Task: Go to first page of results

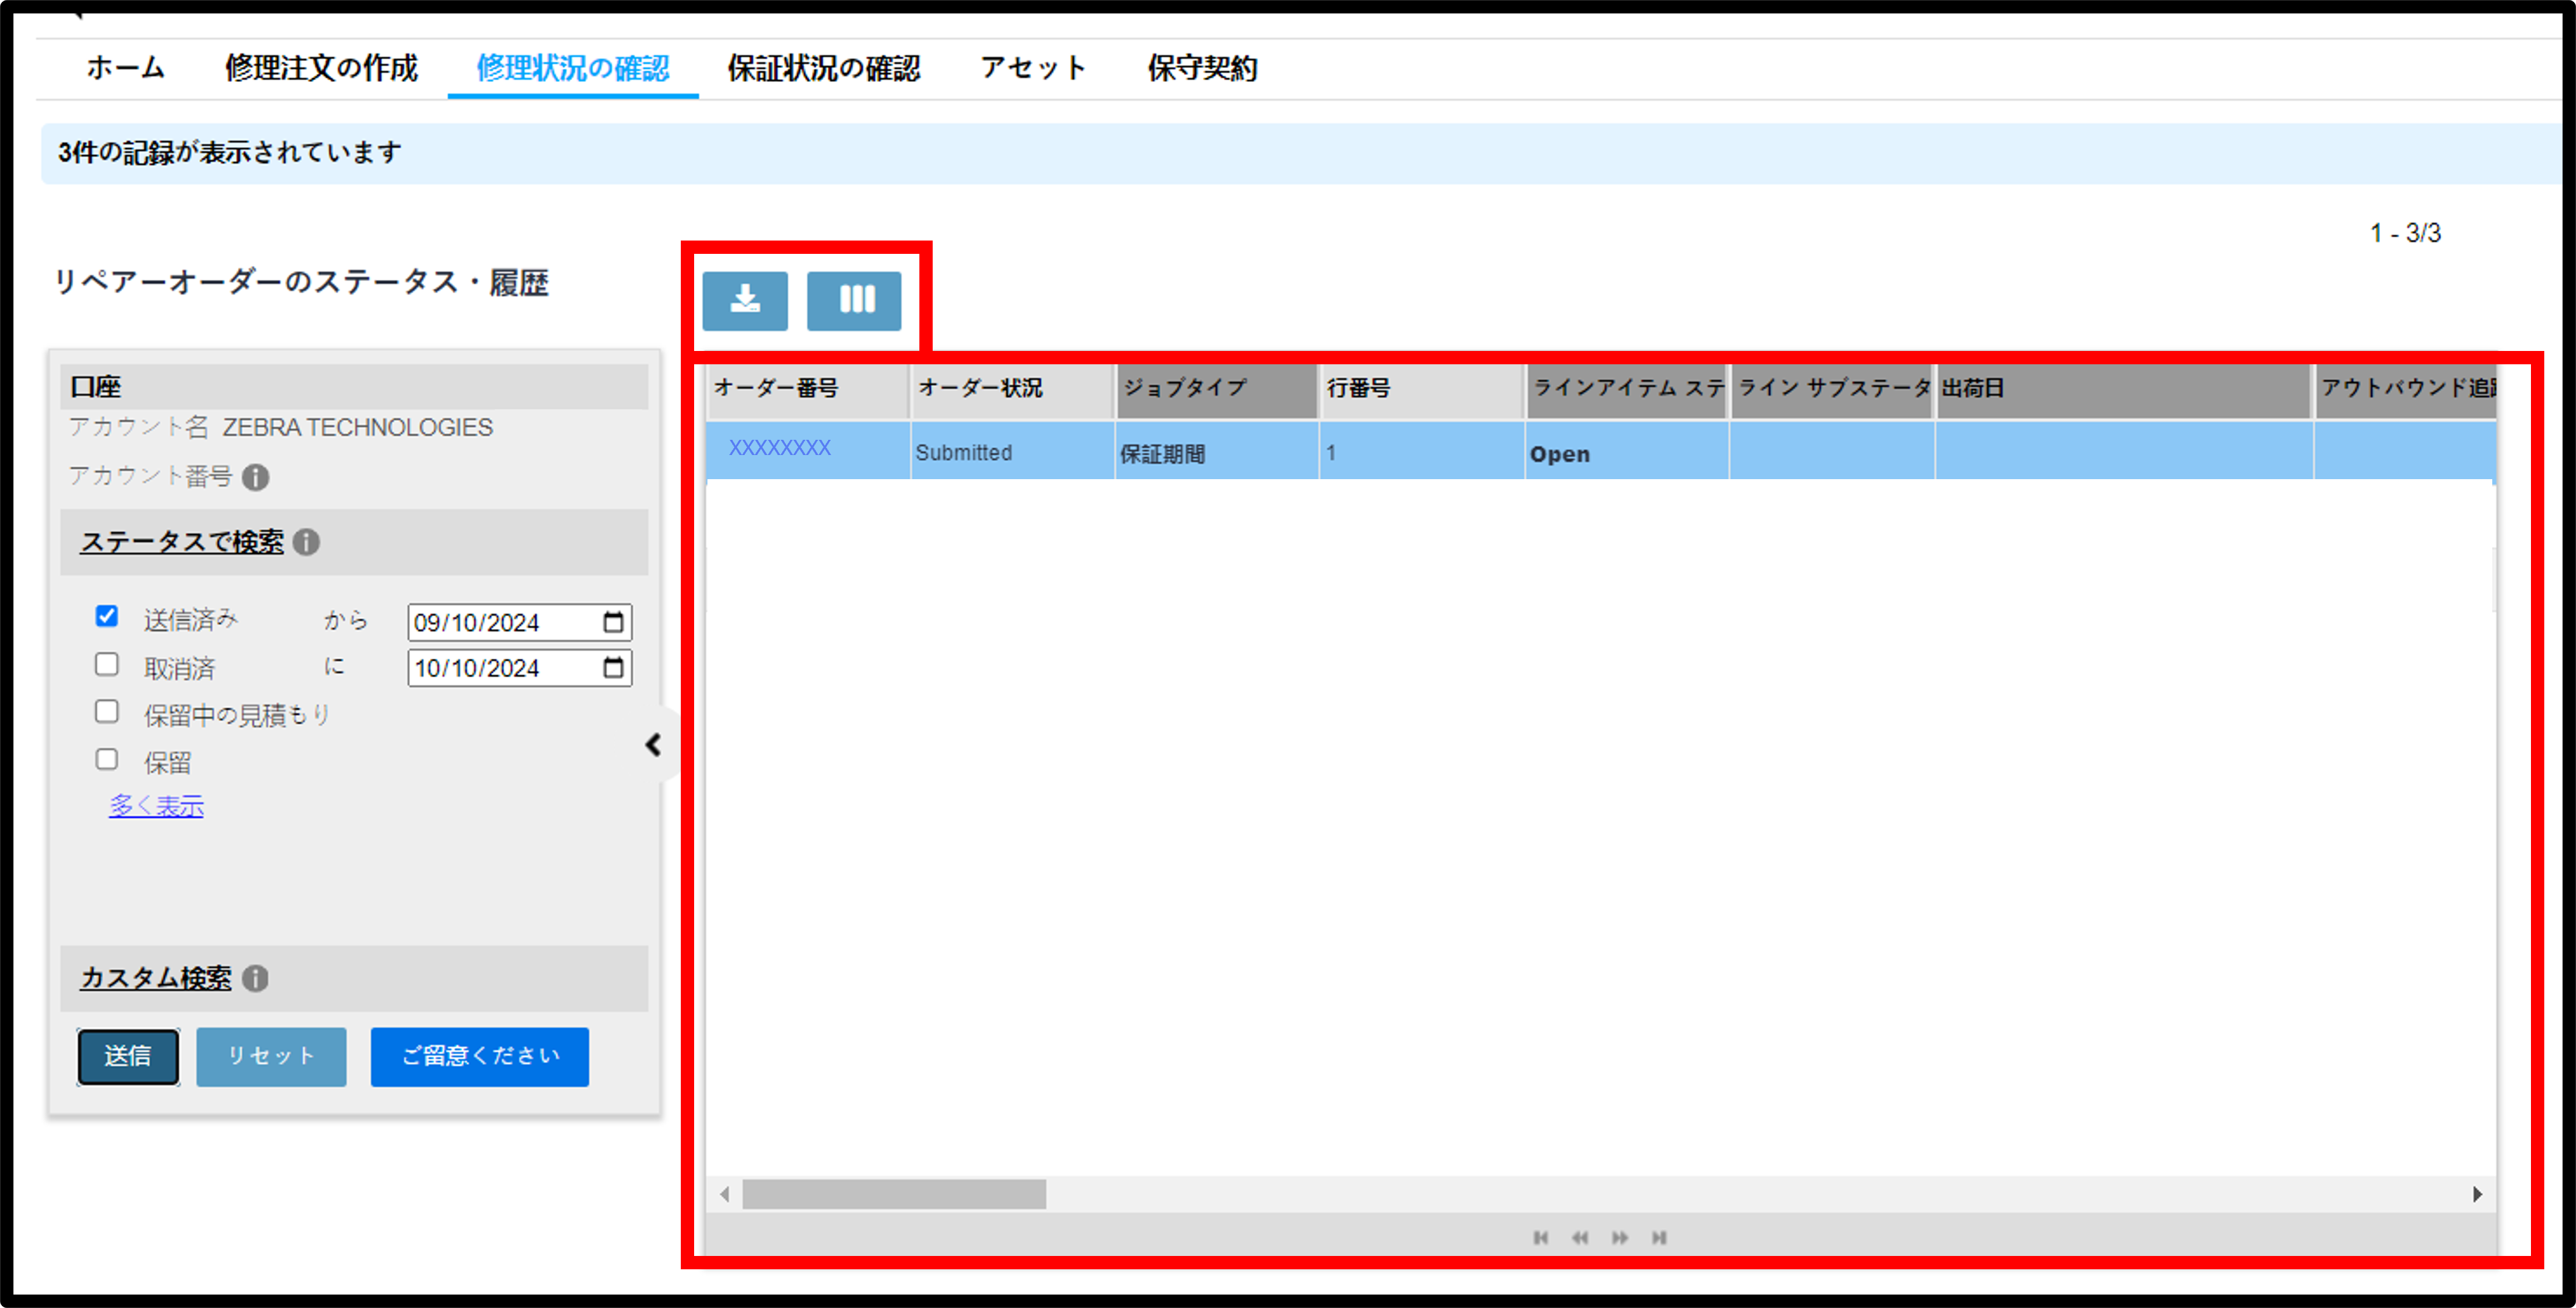Action: click(x=1541, y=1238)
